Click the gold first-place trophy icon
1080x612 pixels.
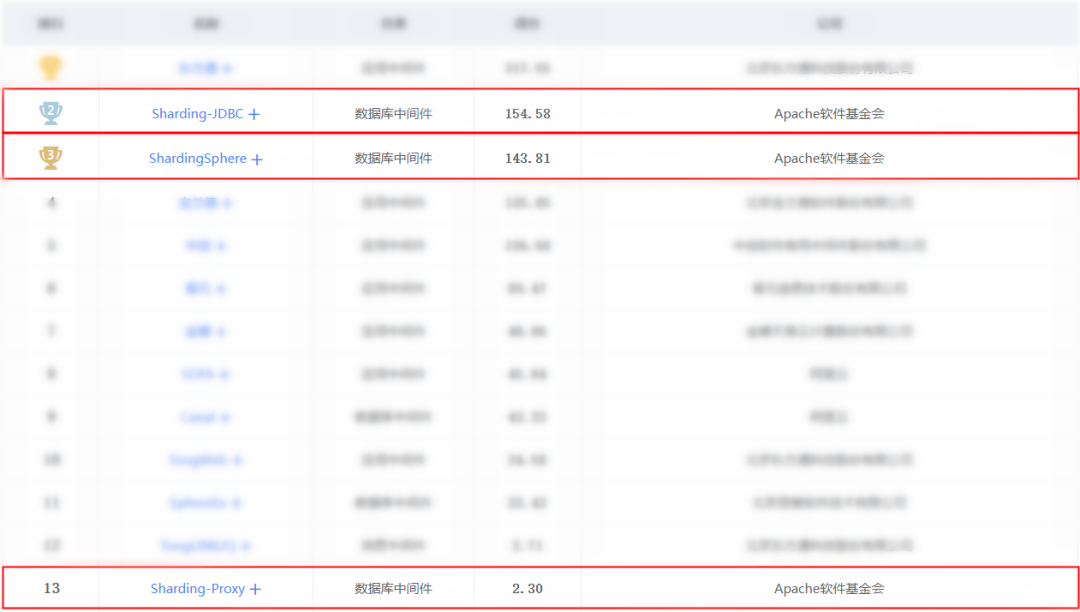coord(51,68)
